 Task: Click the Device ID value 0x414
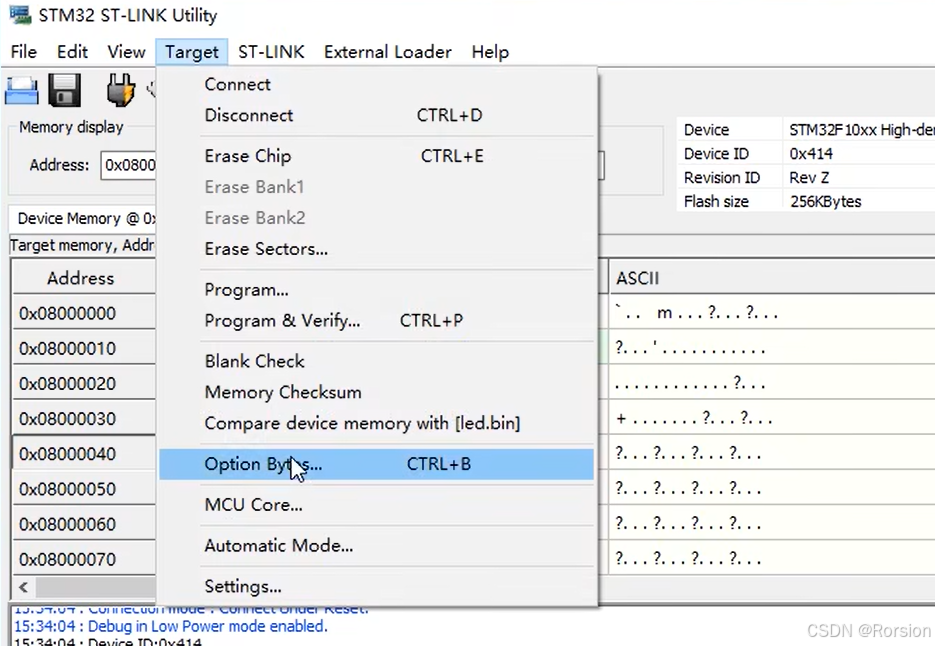[x=811, y=154]
